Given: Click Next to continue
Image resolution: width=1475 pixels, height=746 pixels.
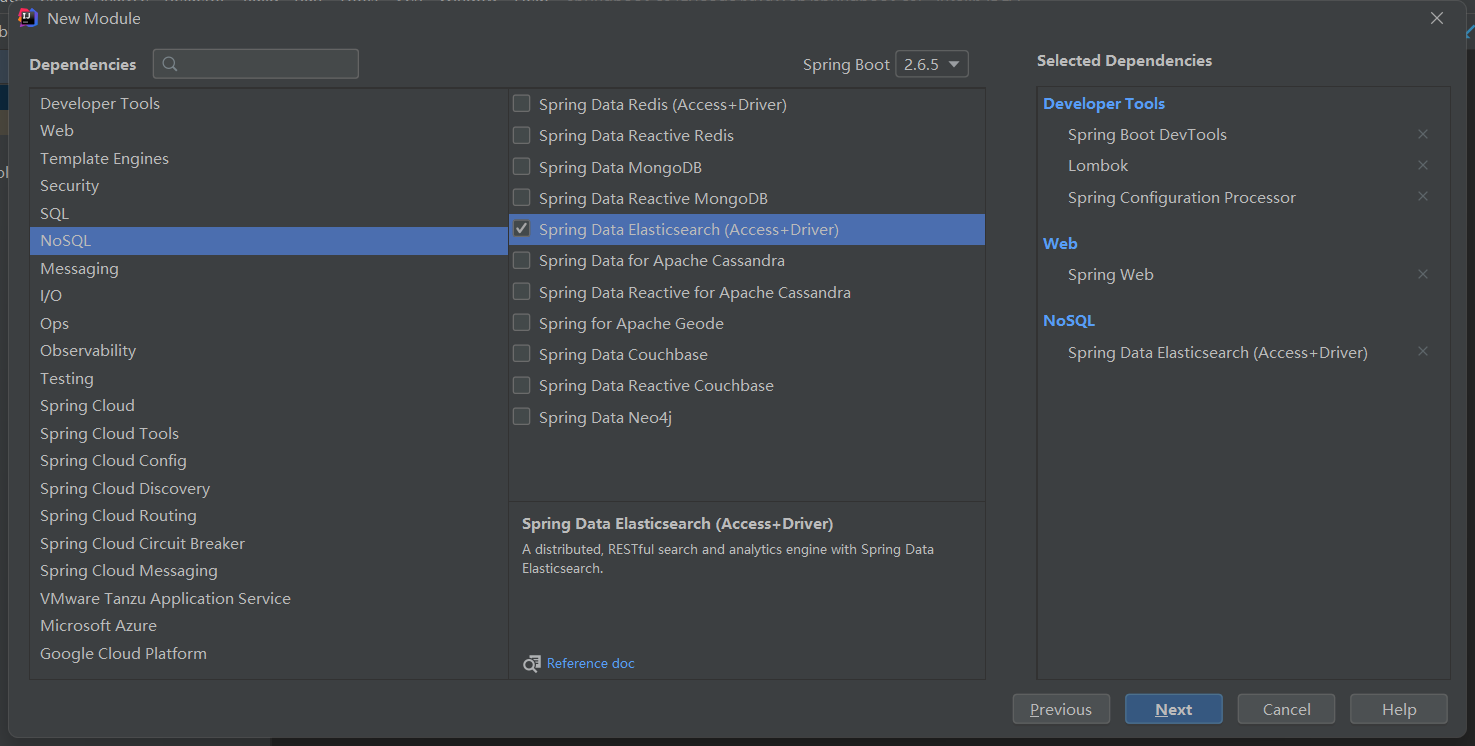Looking at the screenshot, I should 1173,709.
